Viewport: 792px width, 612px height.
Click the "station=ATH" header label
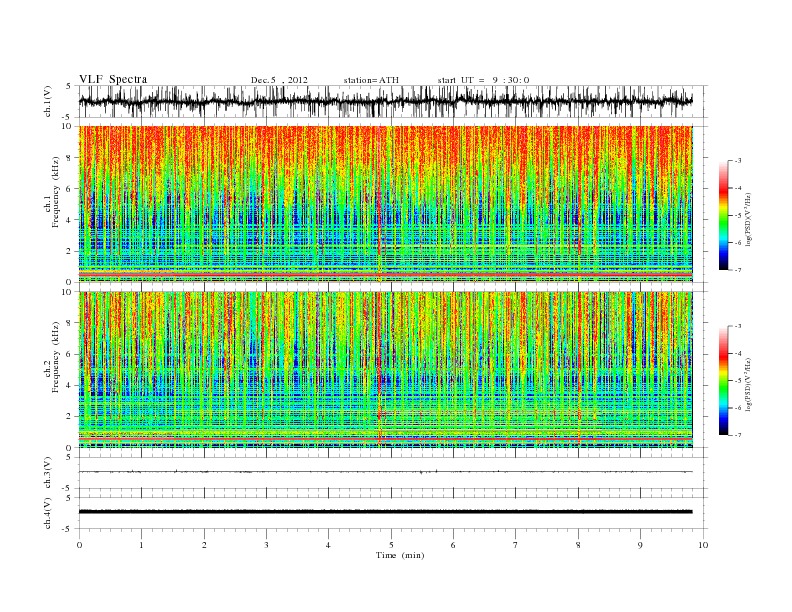click(x=371, y=80)
